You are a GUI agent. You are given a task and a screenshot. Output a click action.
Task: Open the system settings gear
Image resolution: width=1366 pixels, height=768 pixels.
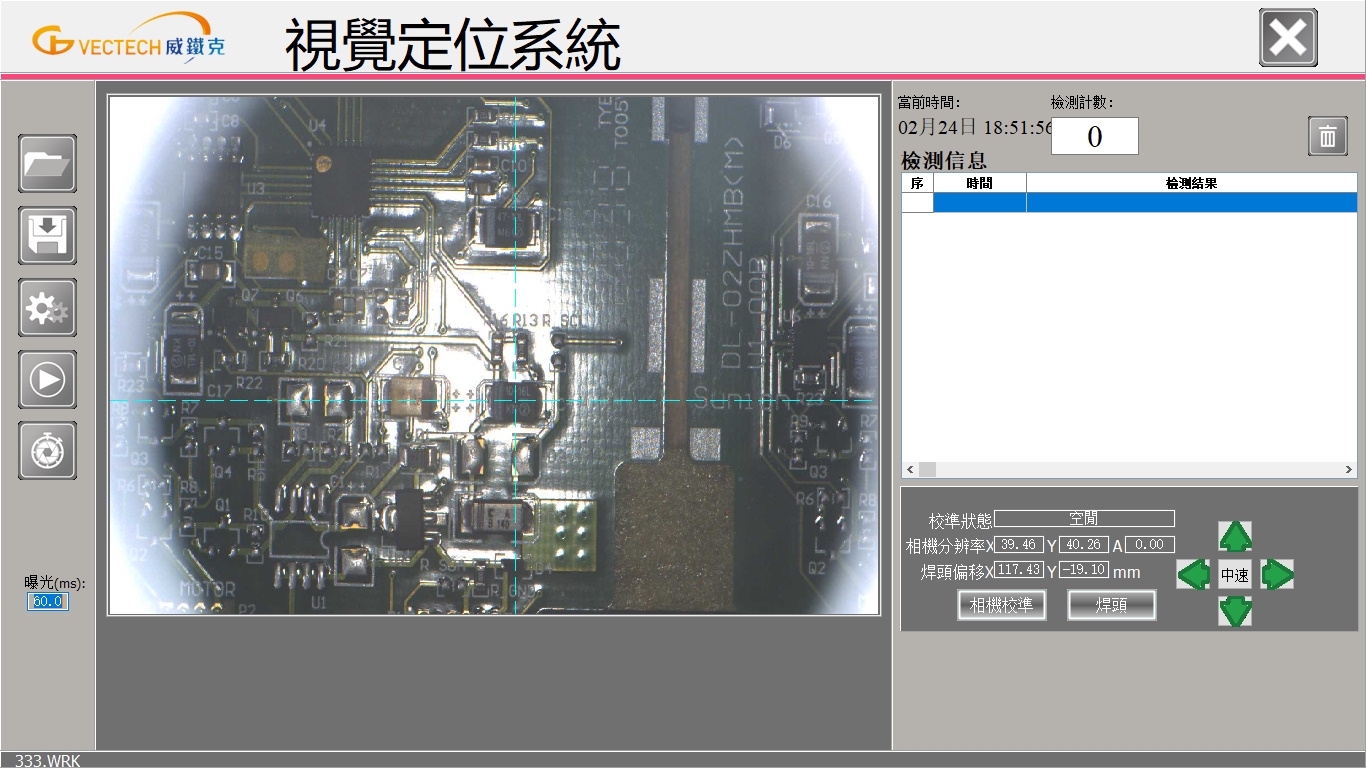click(47, 308)
